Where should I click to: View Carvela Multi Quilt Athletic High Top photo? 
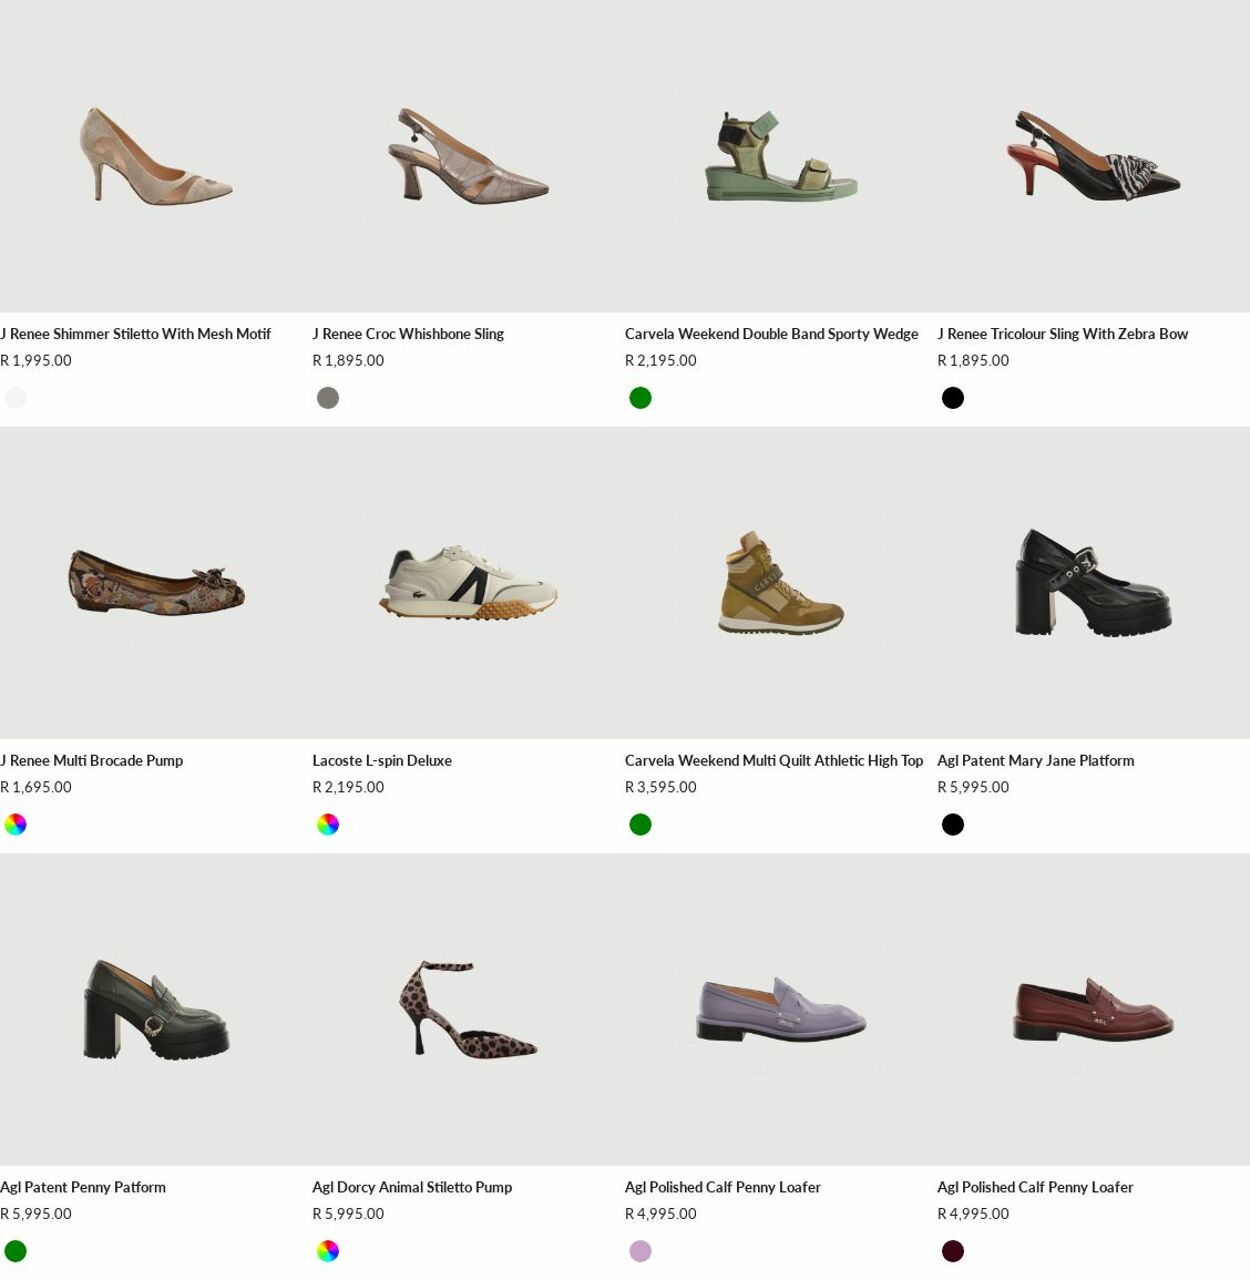click(781, 583)
